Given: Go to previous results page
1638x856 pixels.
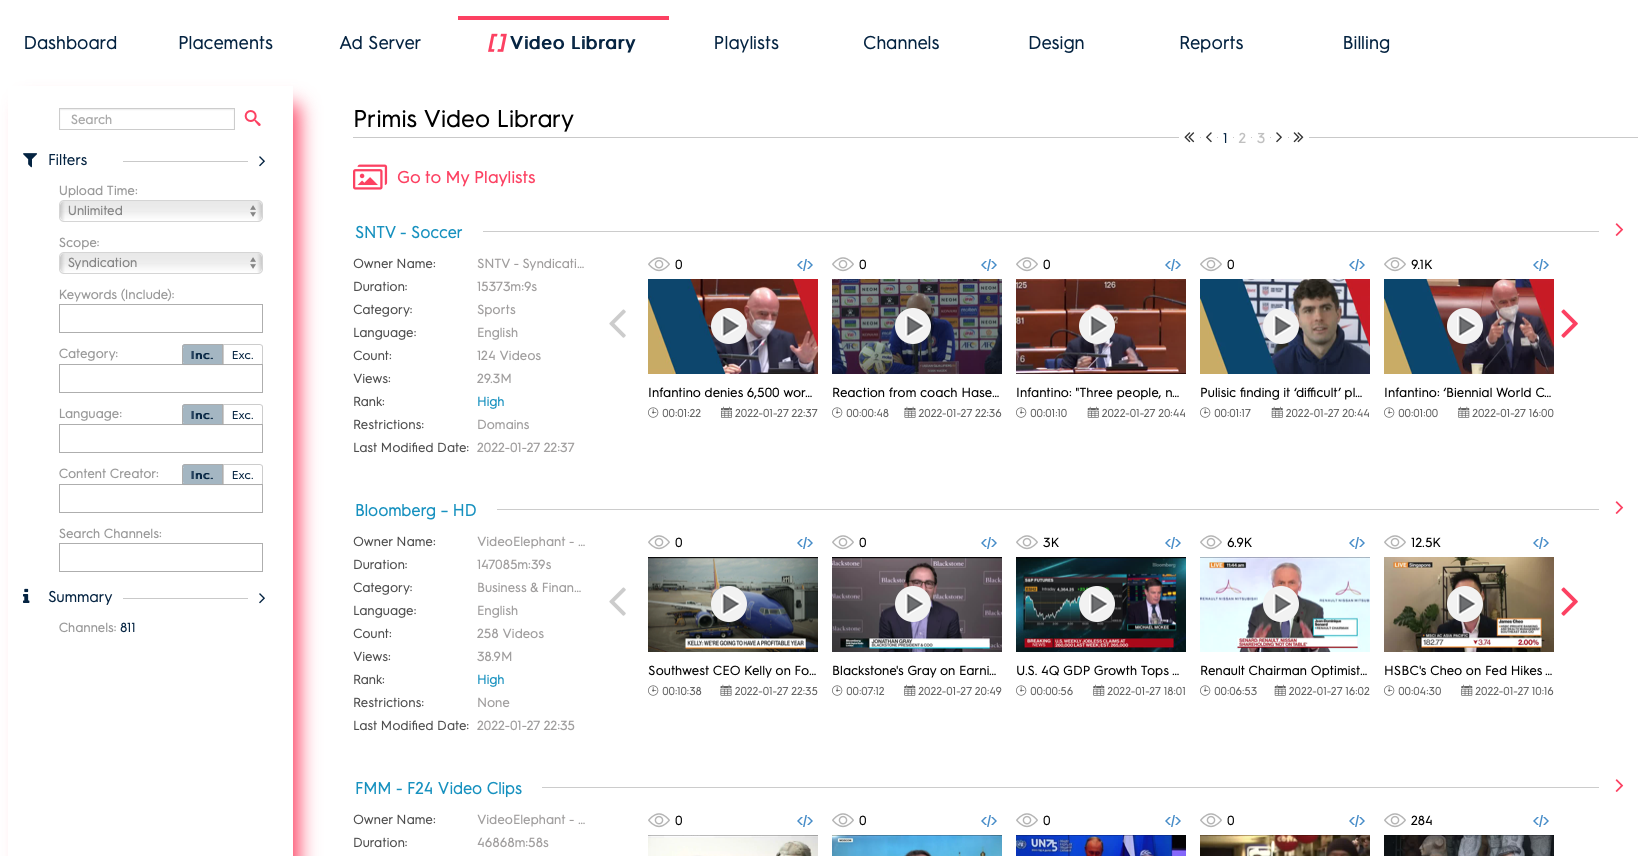Looking at the screenshot, I should point(1209,137).
